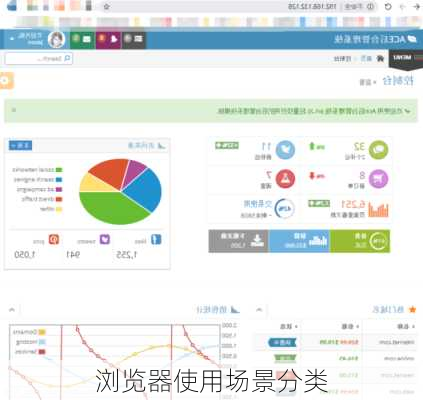
Task: Toggle the sidebar MENU button
Action: [406, 58]
